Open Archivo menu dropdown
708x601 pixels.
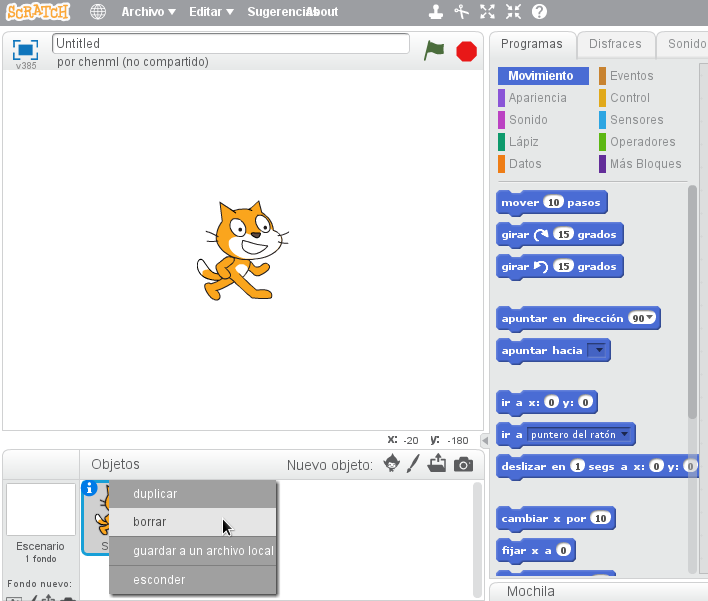pyautogui.click(x=148, y=12)
